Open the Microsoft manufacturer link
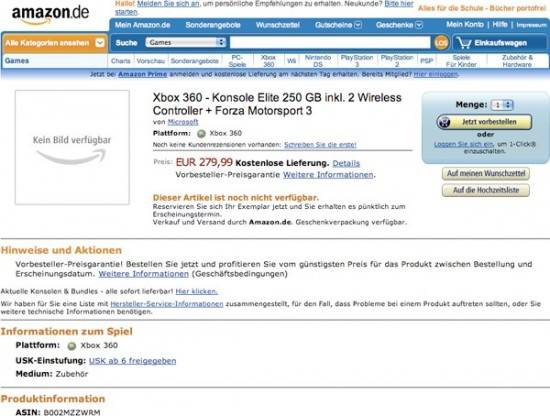This screenshot has height=416, width=550. (183, 122)
